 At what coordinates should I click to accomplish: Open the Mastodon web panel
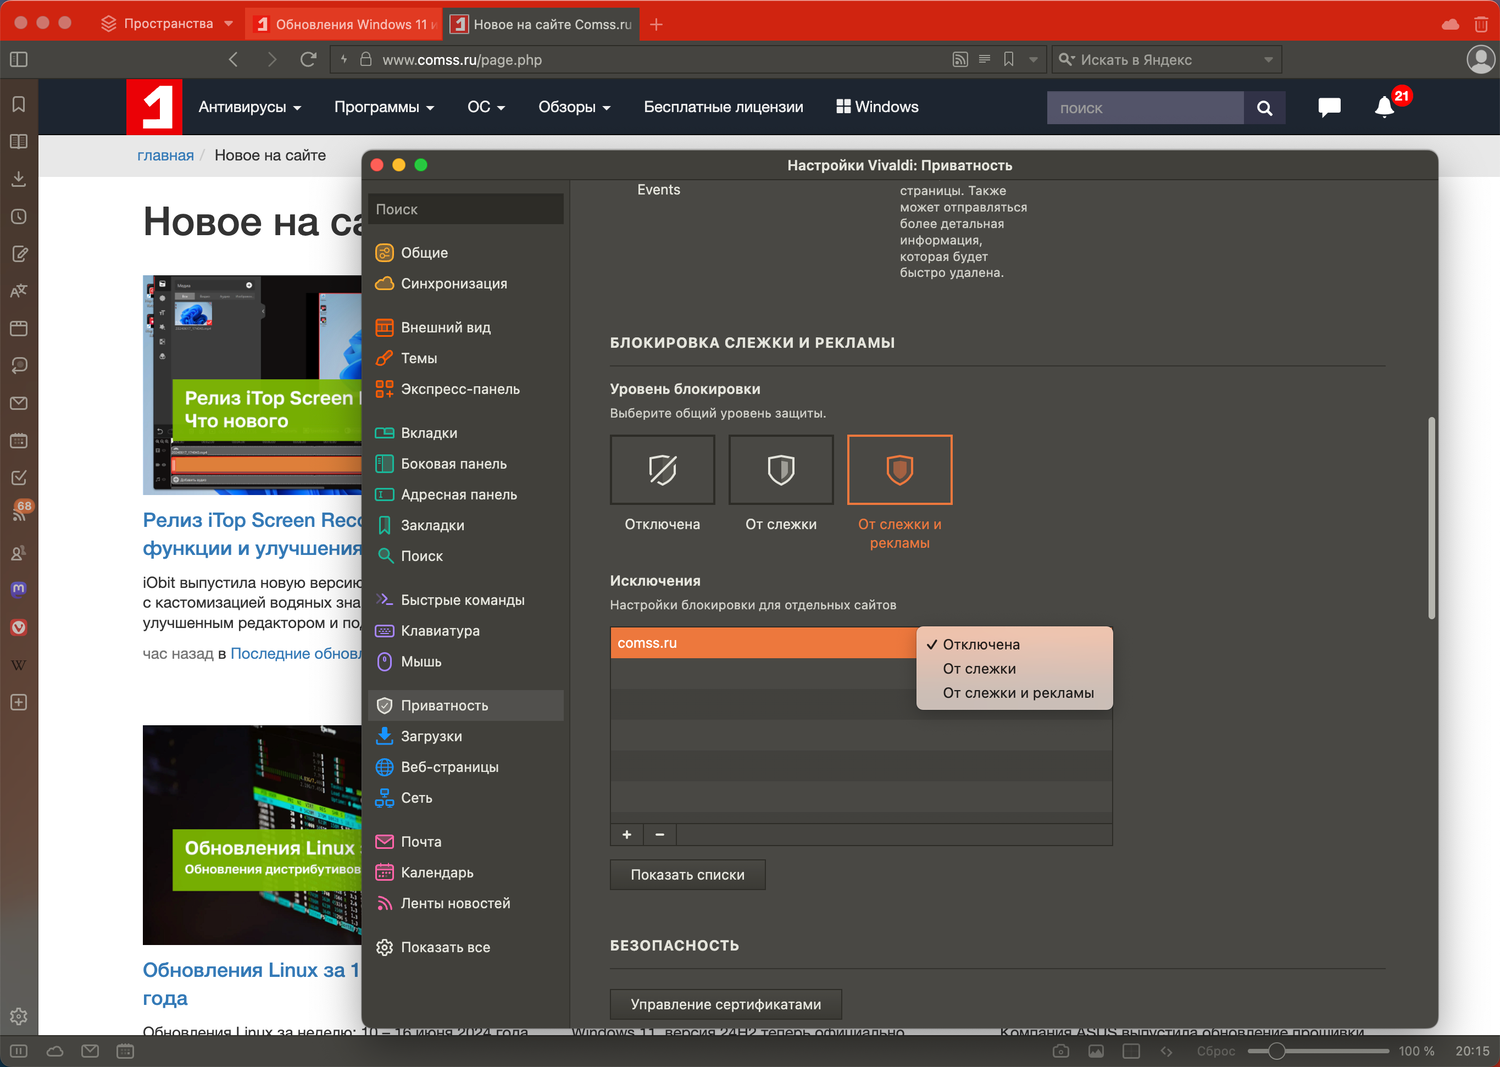18,589
